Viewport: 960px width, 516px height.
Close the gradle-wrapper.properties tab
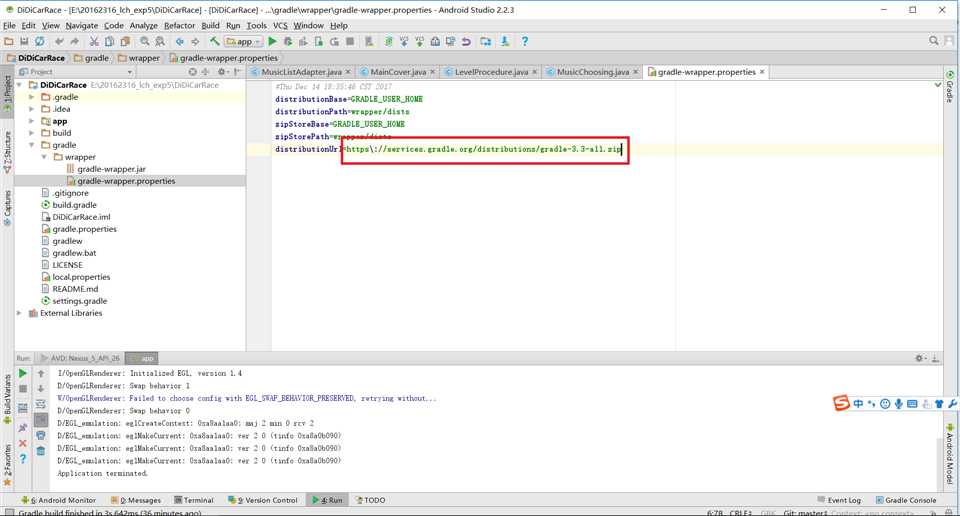point(762,72)
